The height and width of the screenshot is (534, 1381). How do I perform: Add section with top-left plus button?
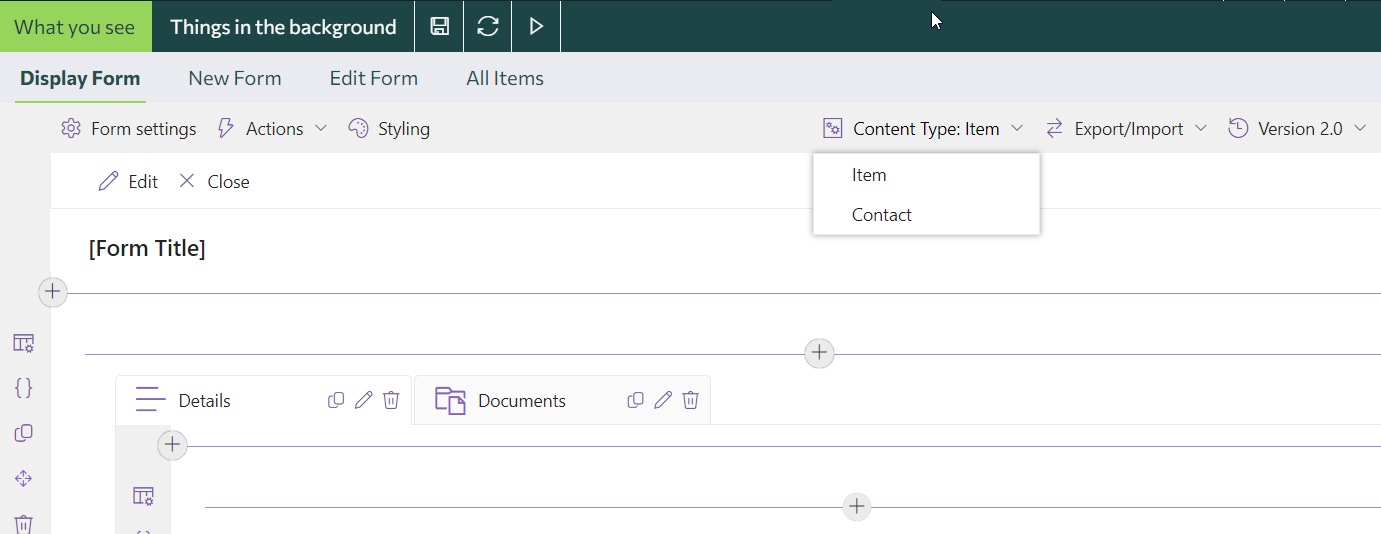pos(52,292)
